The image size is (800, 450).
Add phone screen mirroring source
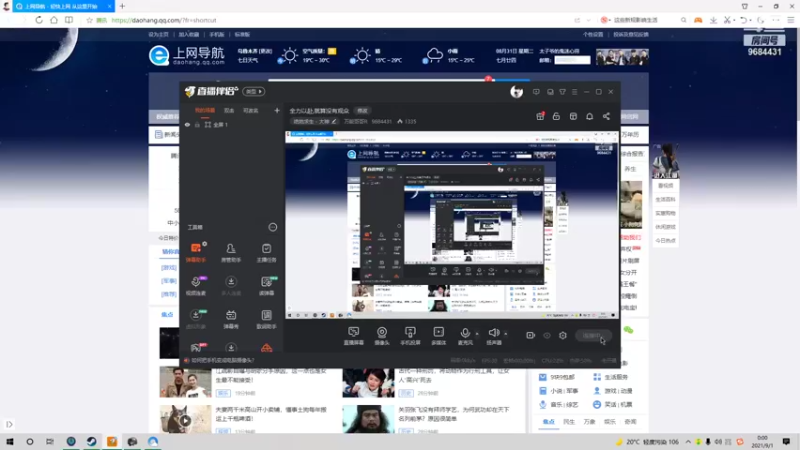[410, 336]
